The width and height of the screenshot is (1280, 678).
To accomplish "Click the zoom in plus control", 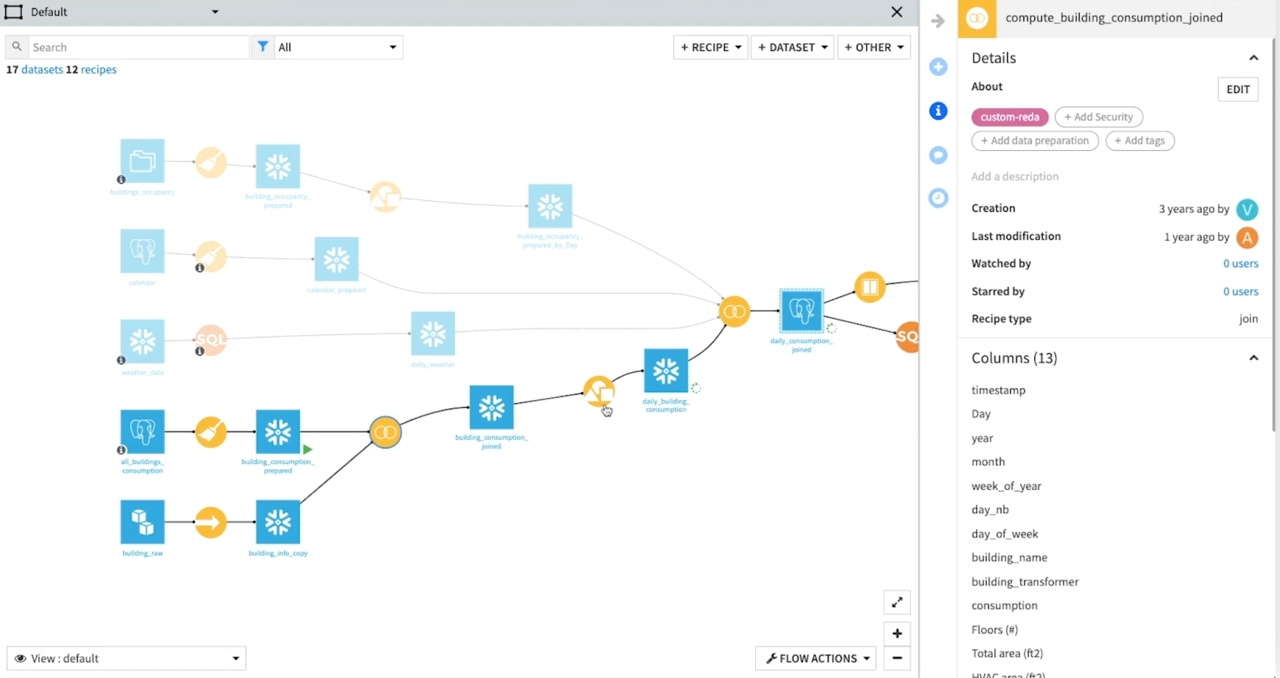I will tap(896, 633).
